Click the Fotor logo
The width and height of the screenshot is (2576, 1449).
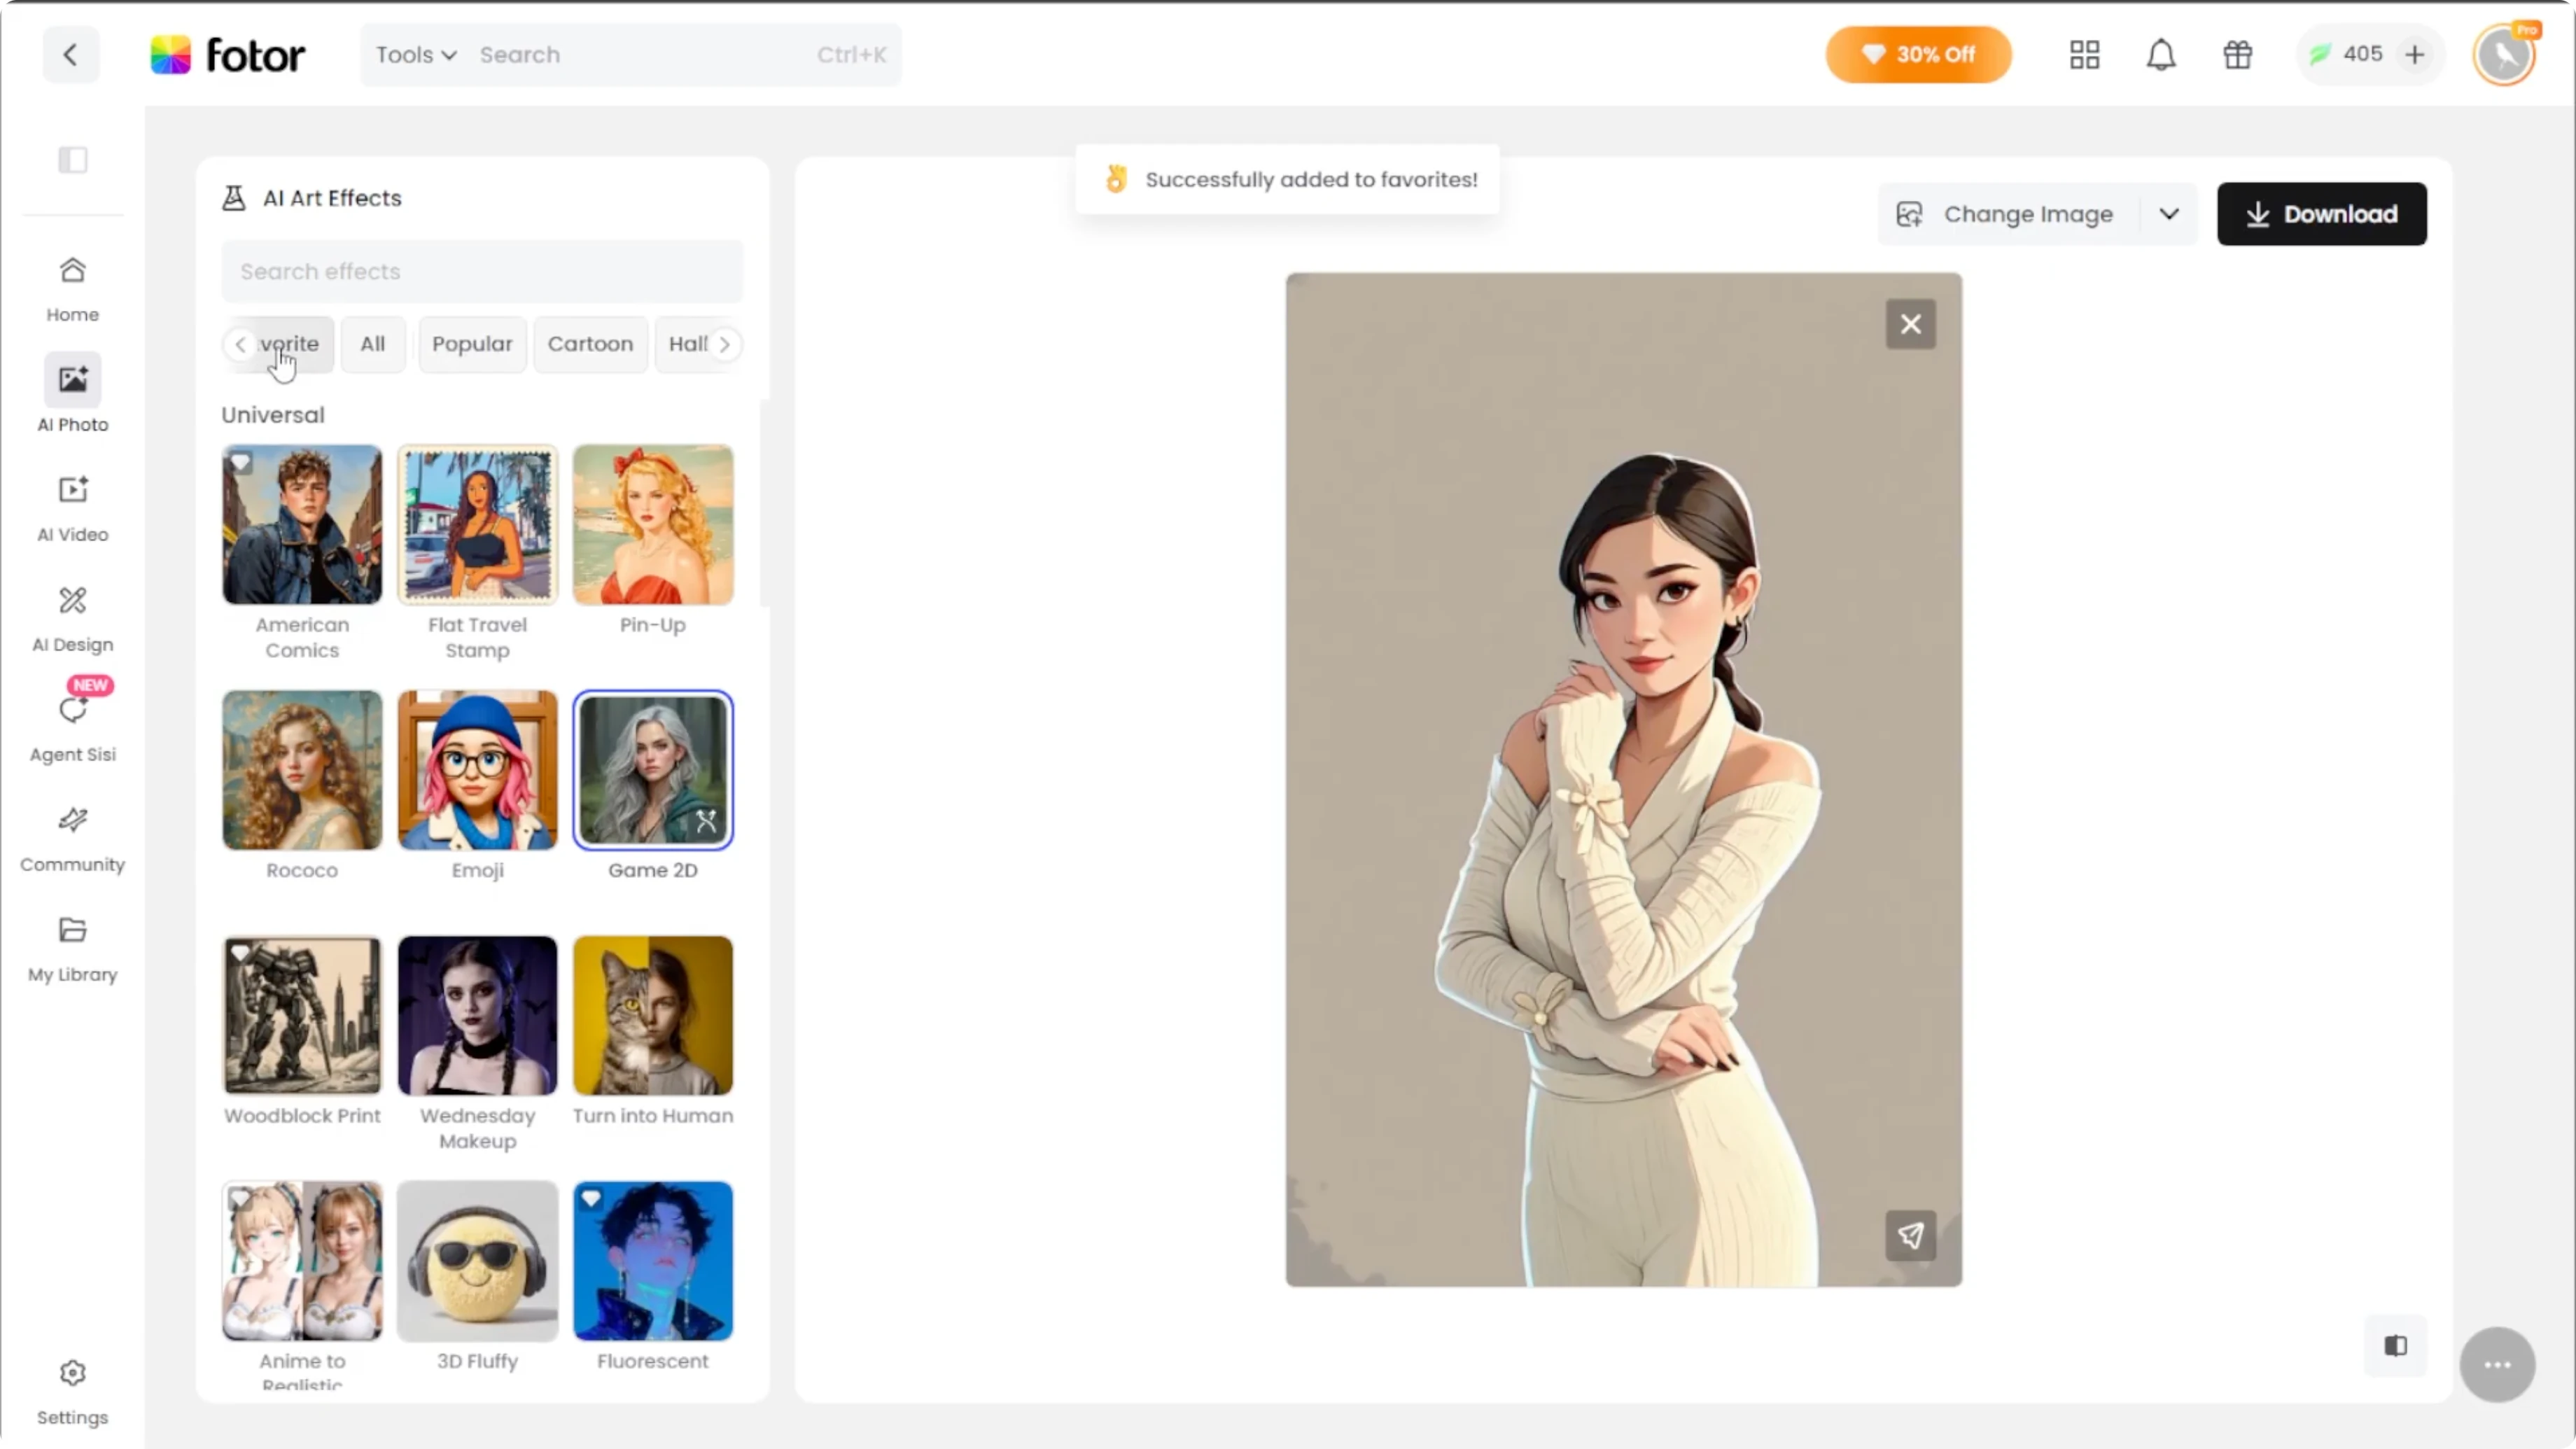coord(227,55)
